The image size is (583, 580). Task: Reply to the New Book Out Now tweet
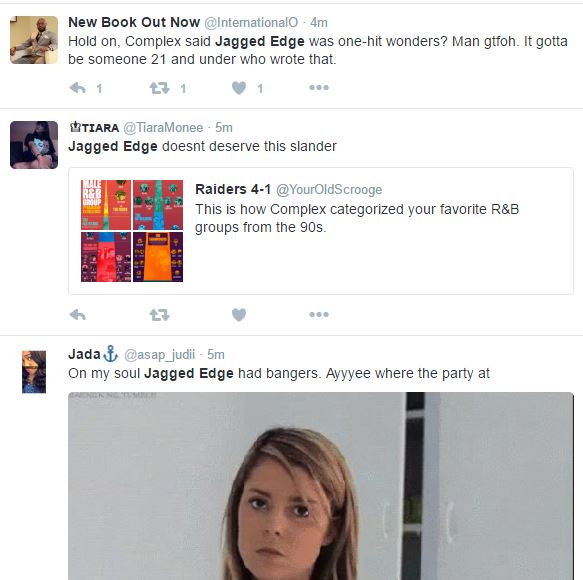tap(78, 88)
